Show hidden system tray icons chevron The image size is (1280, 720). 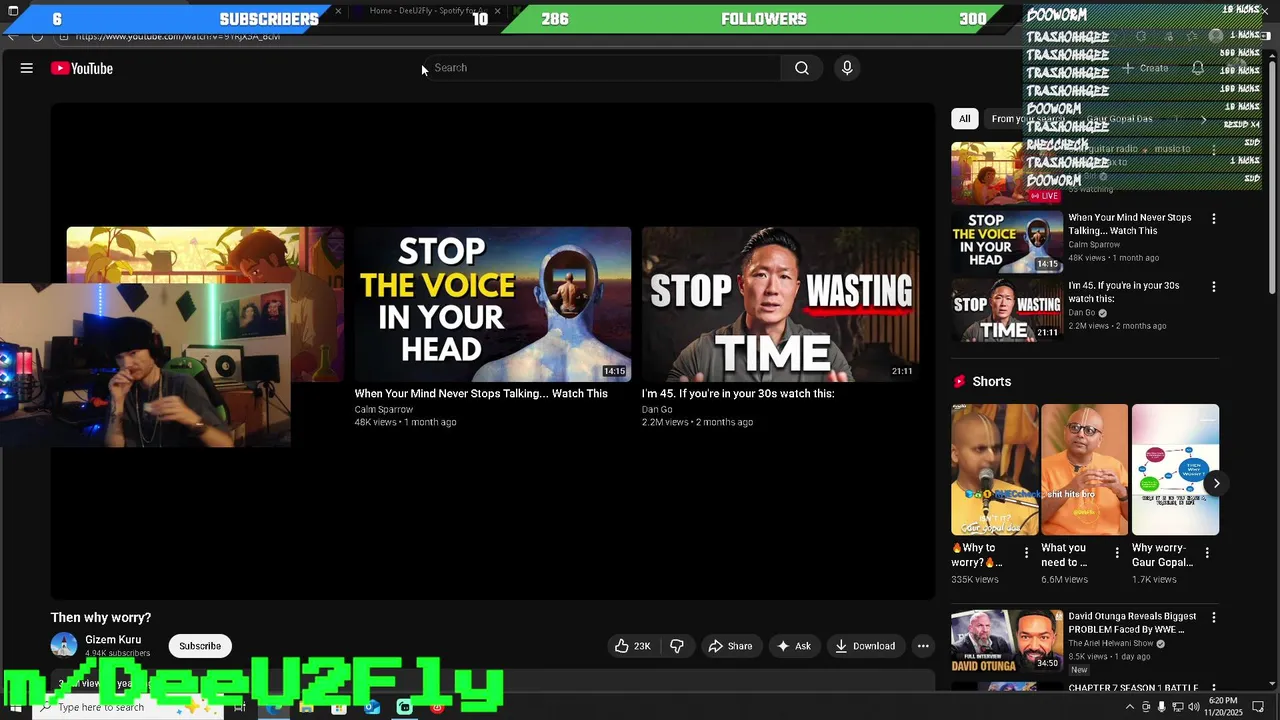1130,707
